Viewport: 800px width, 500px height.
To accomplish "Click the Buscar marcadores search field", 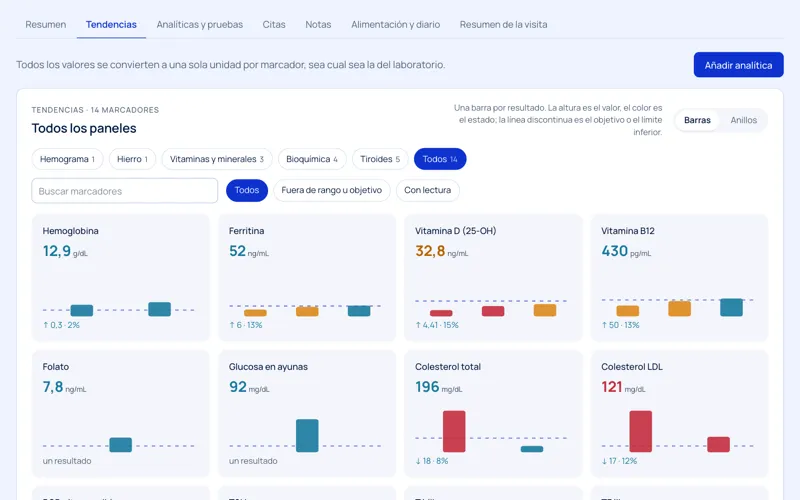I will (x=124, y=191).
